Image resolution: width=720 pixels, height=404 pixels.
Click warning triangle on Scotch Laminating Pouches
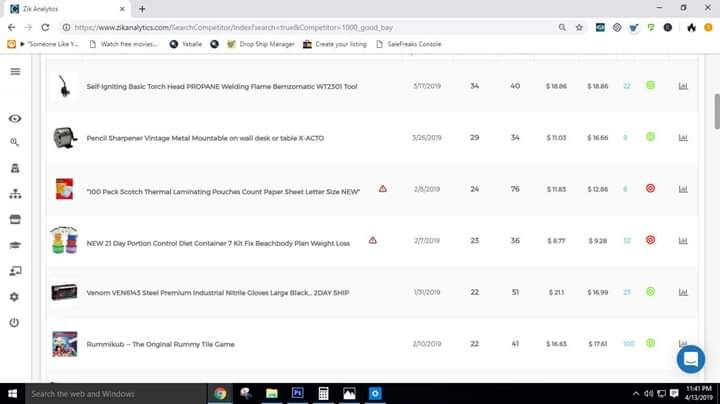(382, 188)
